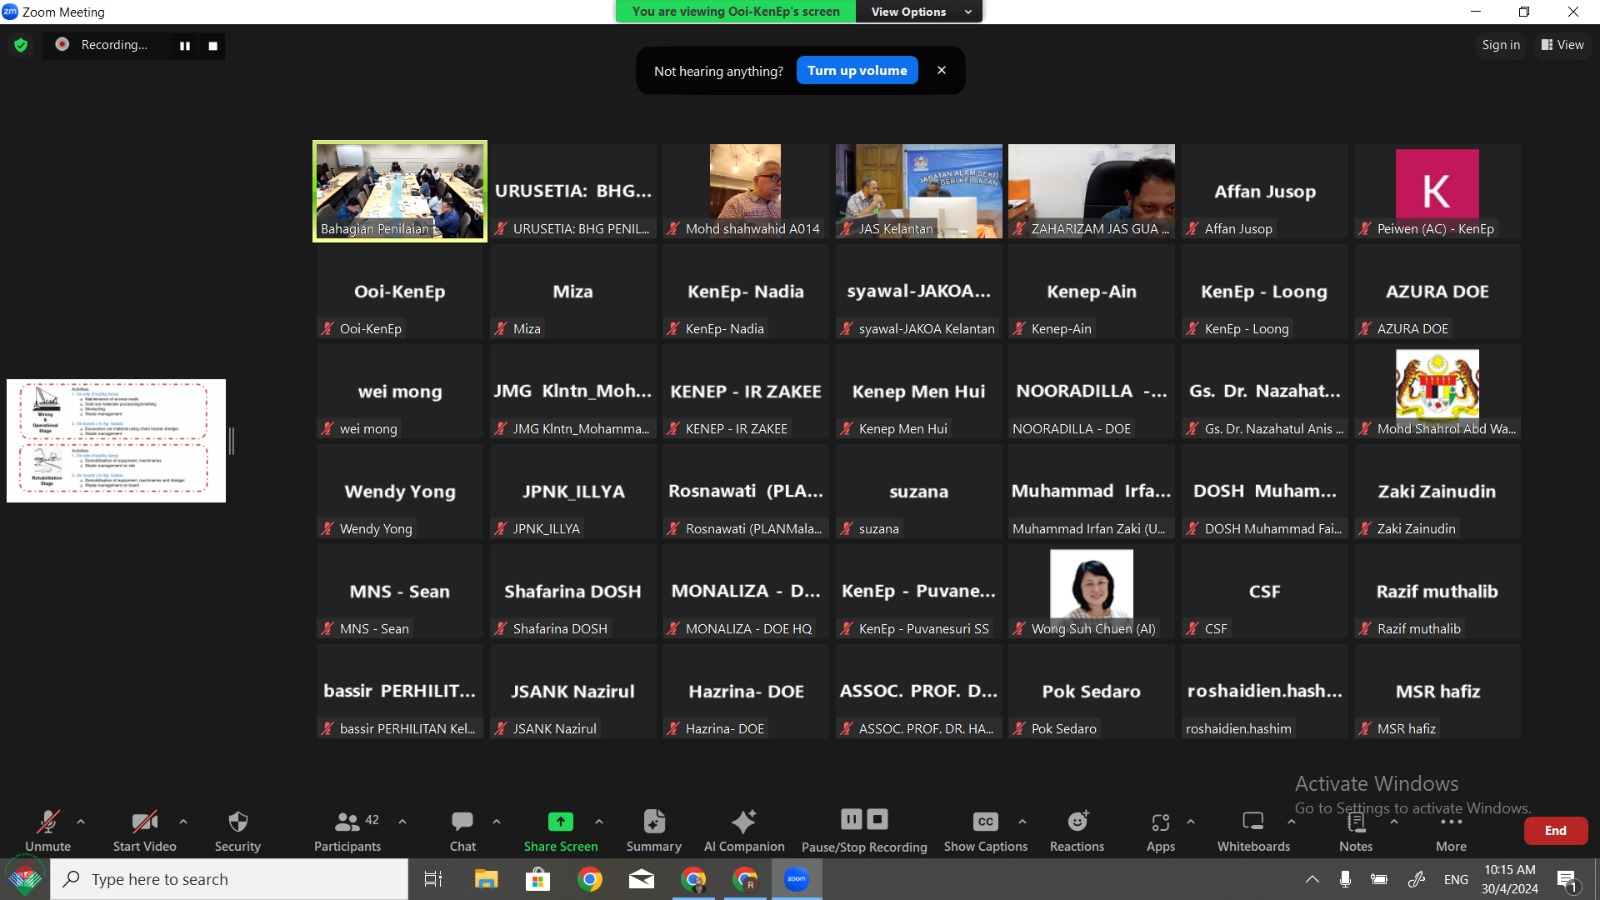This screenshot has height=900, width=1600.
Task: Expand video options arrow beside Start Video
Action: coord(183,821)
